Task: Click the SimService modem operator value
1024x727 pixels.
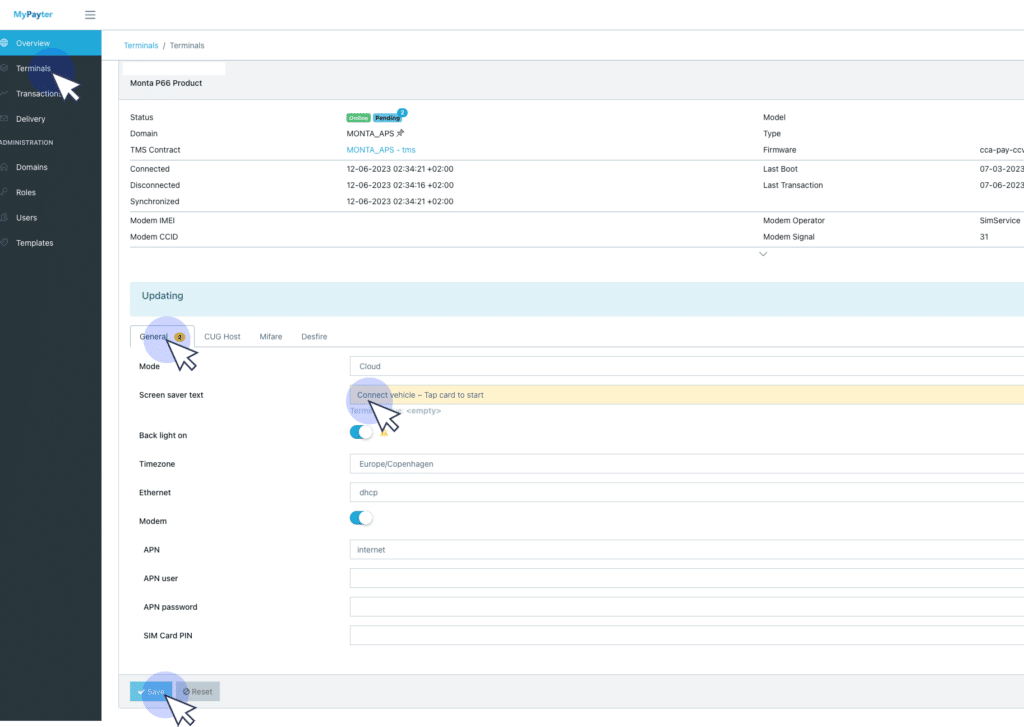Action: coord(999,221)
